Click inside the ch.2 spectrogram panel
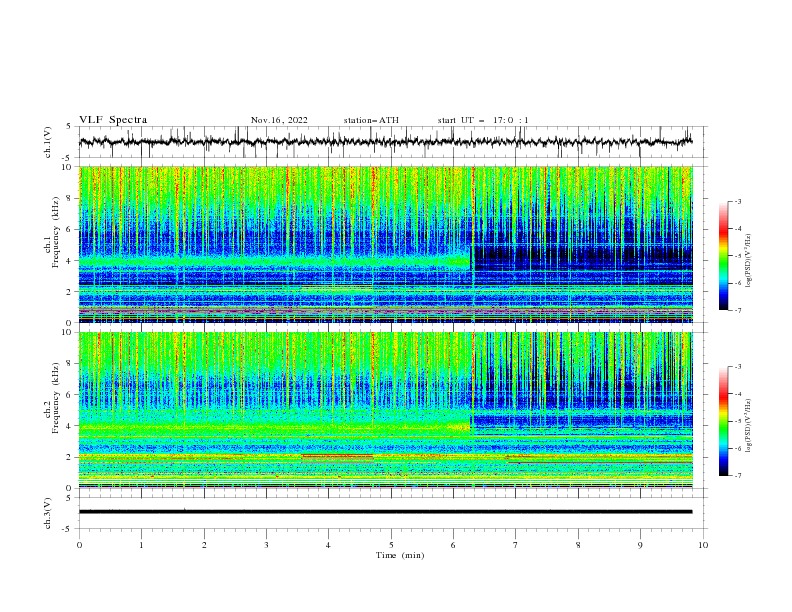 point(385,410)
